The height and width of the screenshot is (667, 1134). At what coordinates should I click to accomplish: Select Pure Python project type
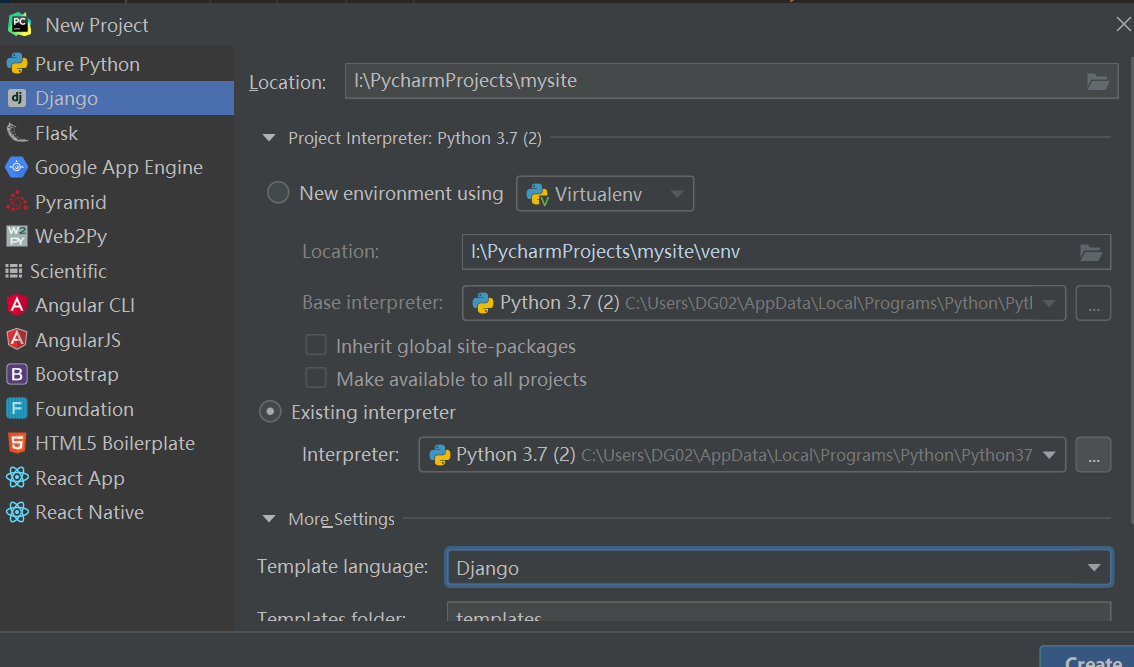(117, 64)
